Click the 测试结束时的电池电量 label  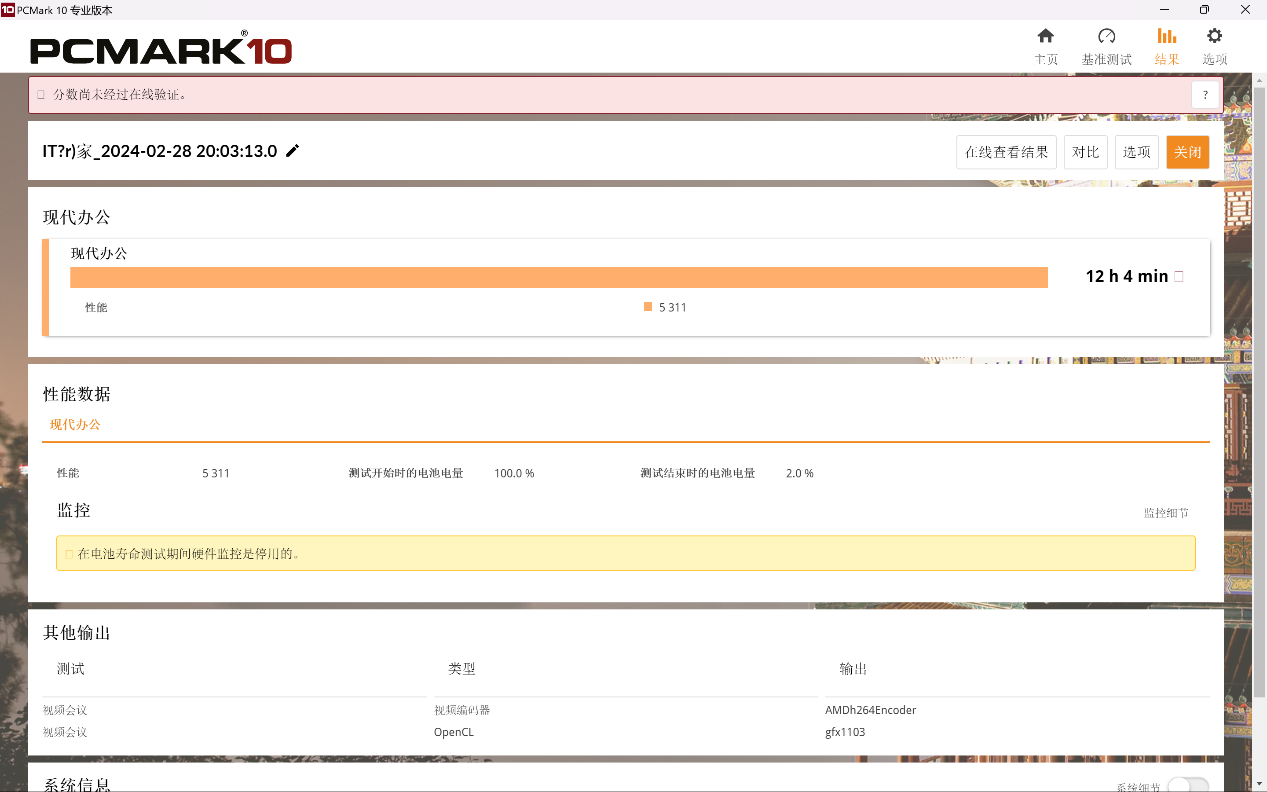click(x=698, y=473)
